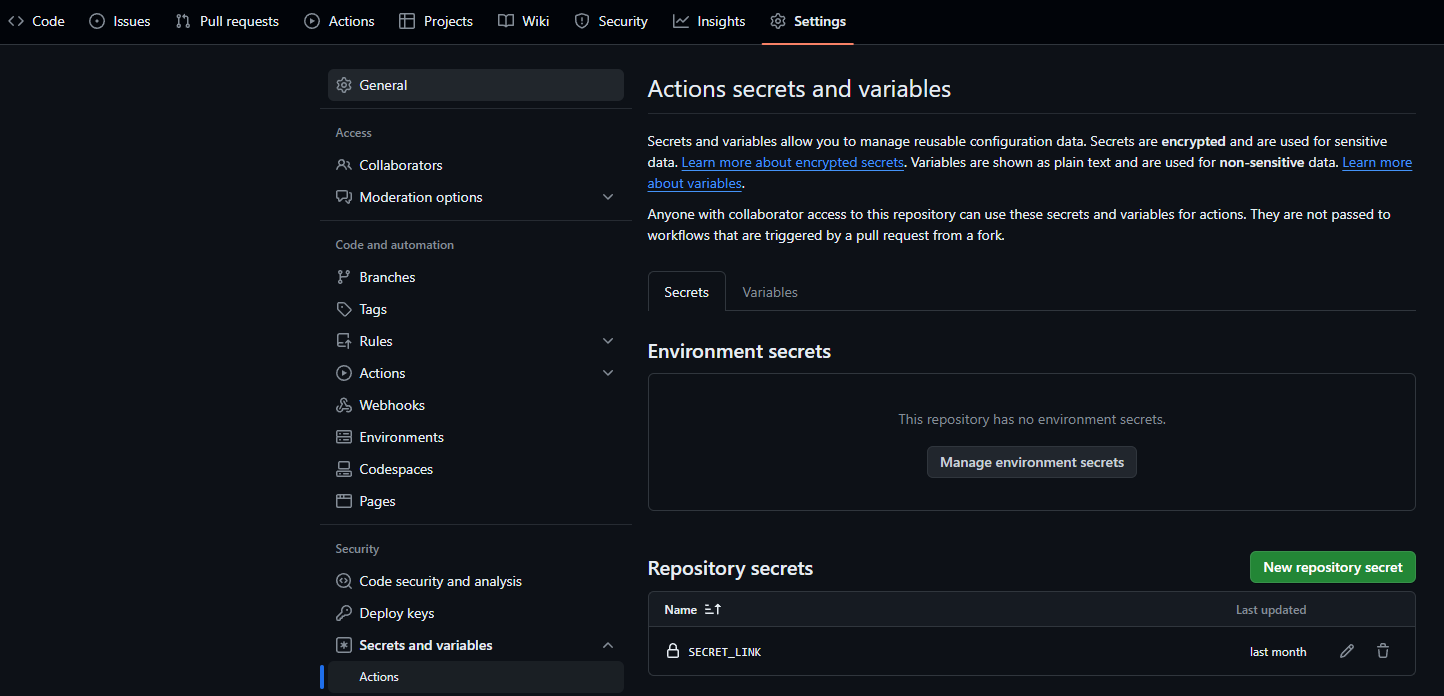Expand the sidebar Actions chevron
The image size is (1444, 696).
[608, 373]
